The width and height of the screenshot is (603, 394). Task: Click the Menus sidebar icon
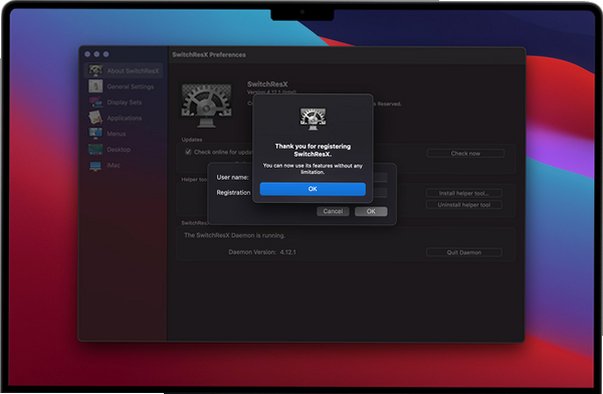coord(95,133)
